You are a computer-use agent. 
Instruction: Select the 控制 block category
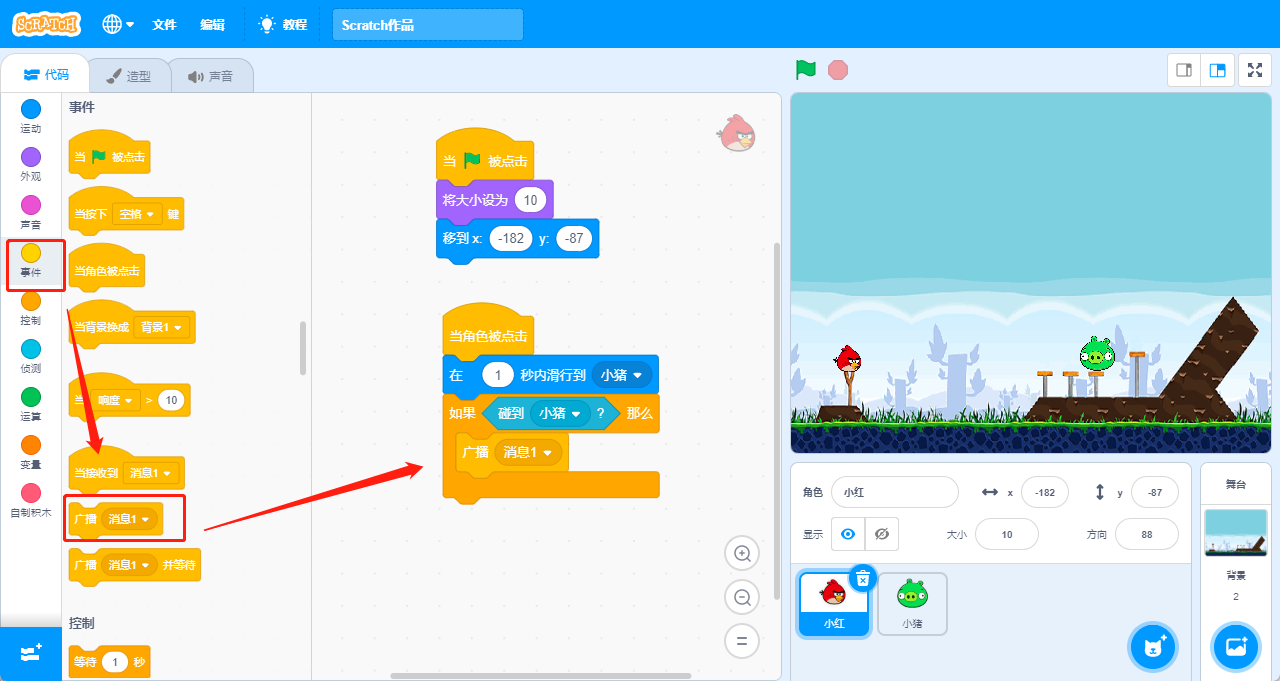(31, 308)
